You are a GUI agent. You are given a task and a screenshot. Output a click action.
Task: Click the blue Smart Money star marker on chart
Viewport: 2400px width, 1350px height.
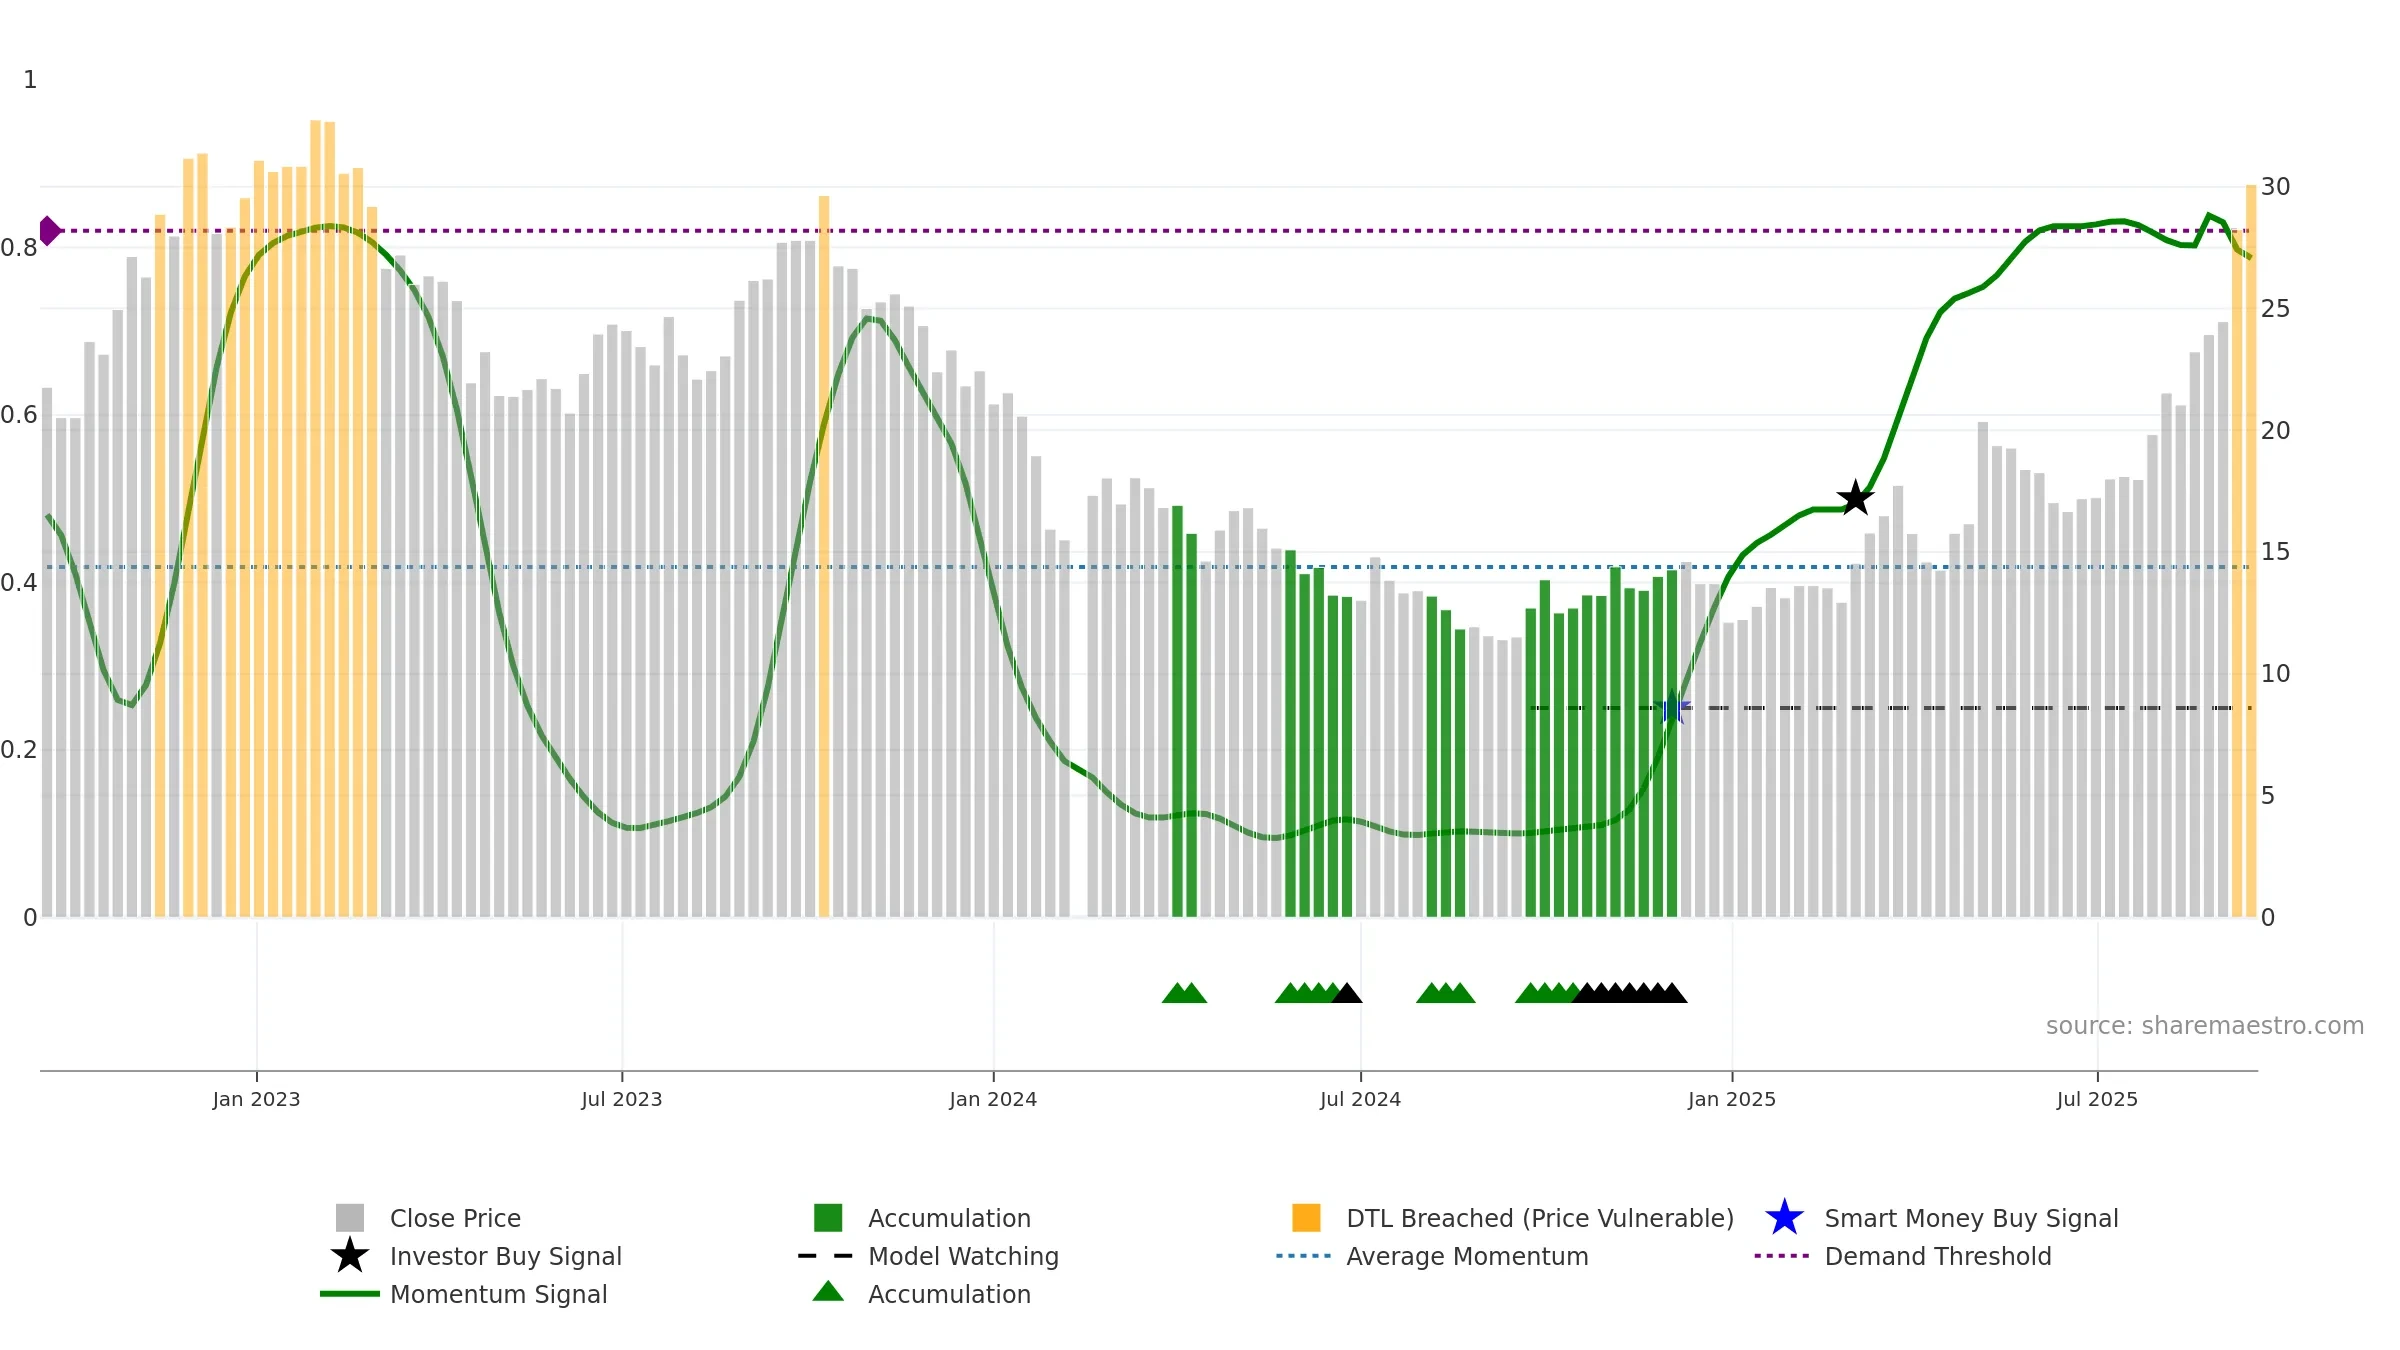click(1672, 707)
